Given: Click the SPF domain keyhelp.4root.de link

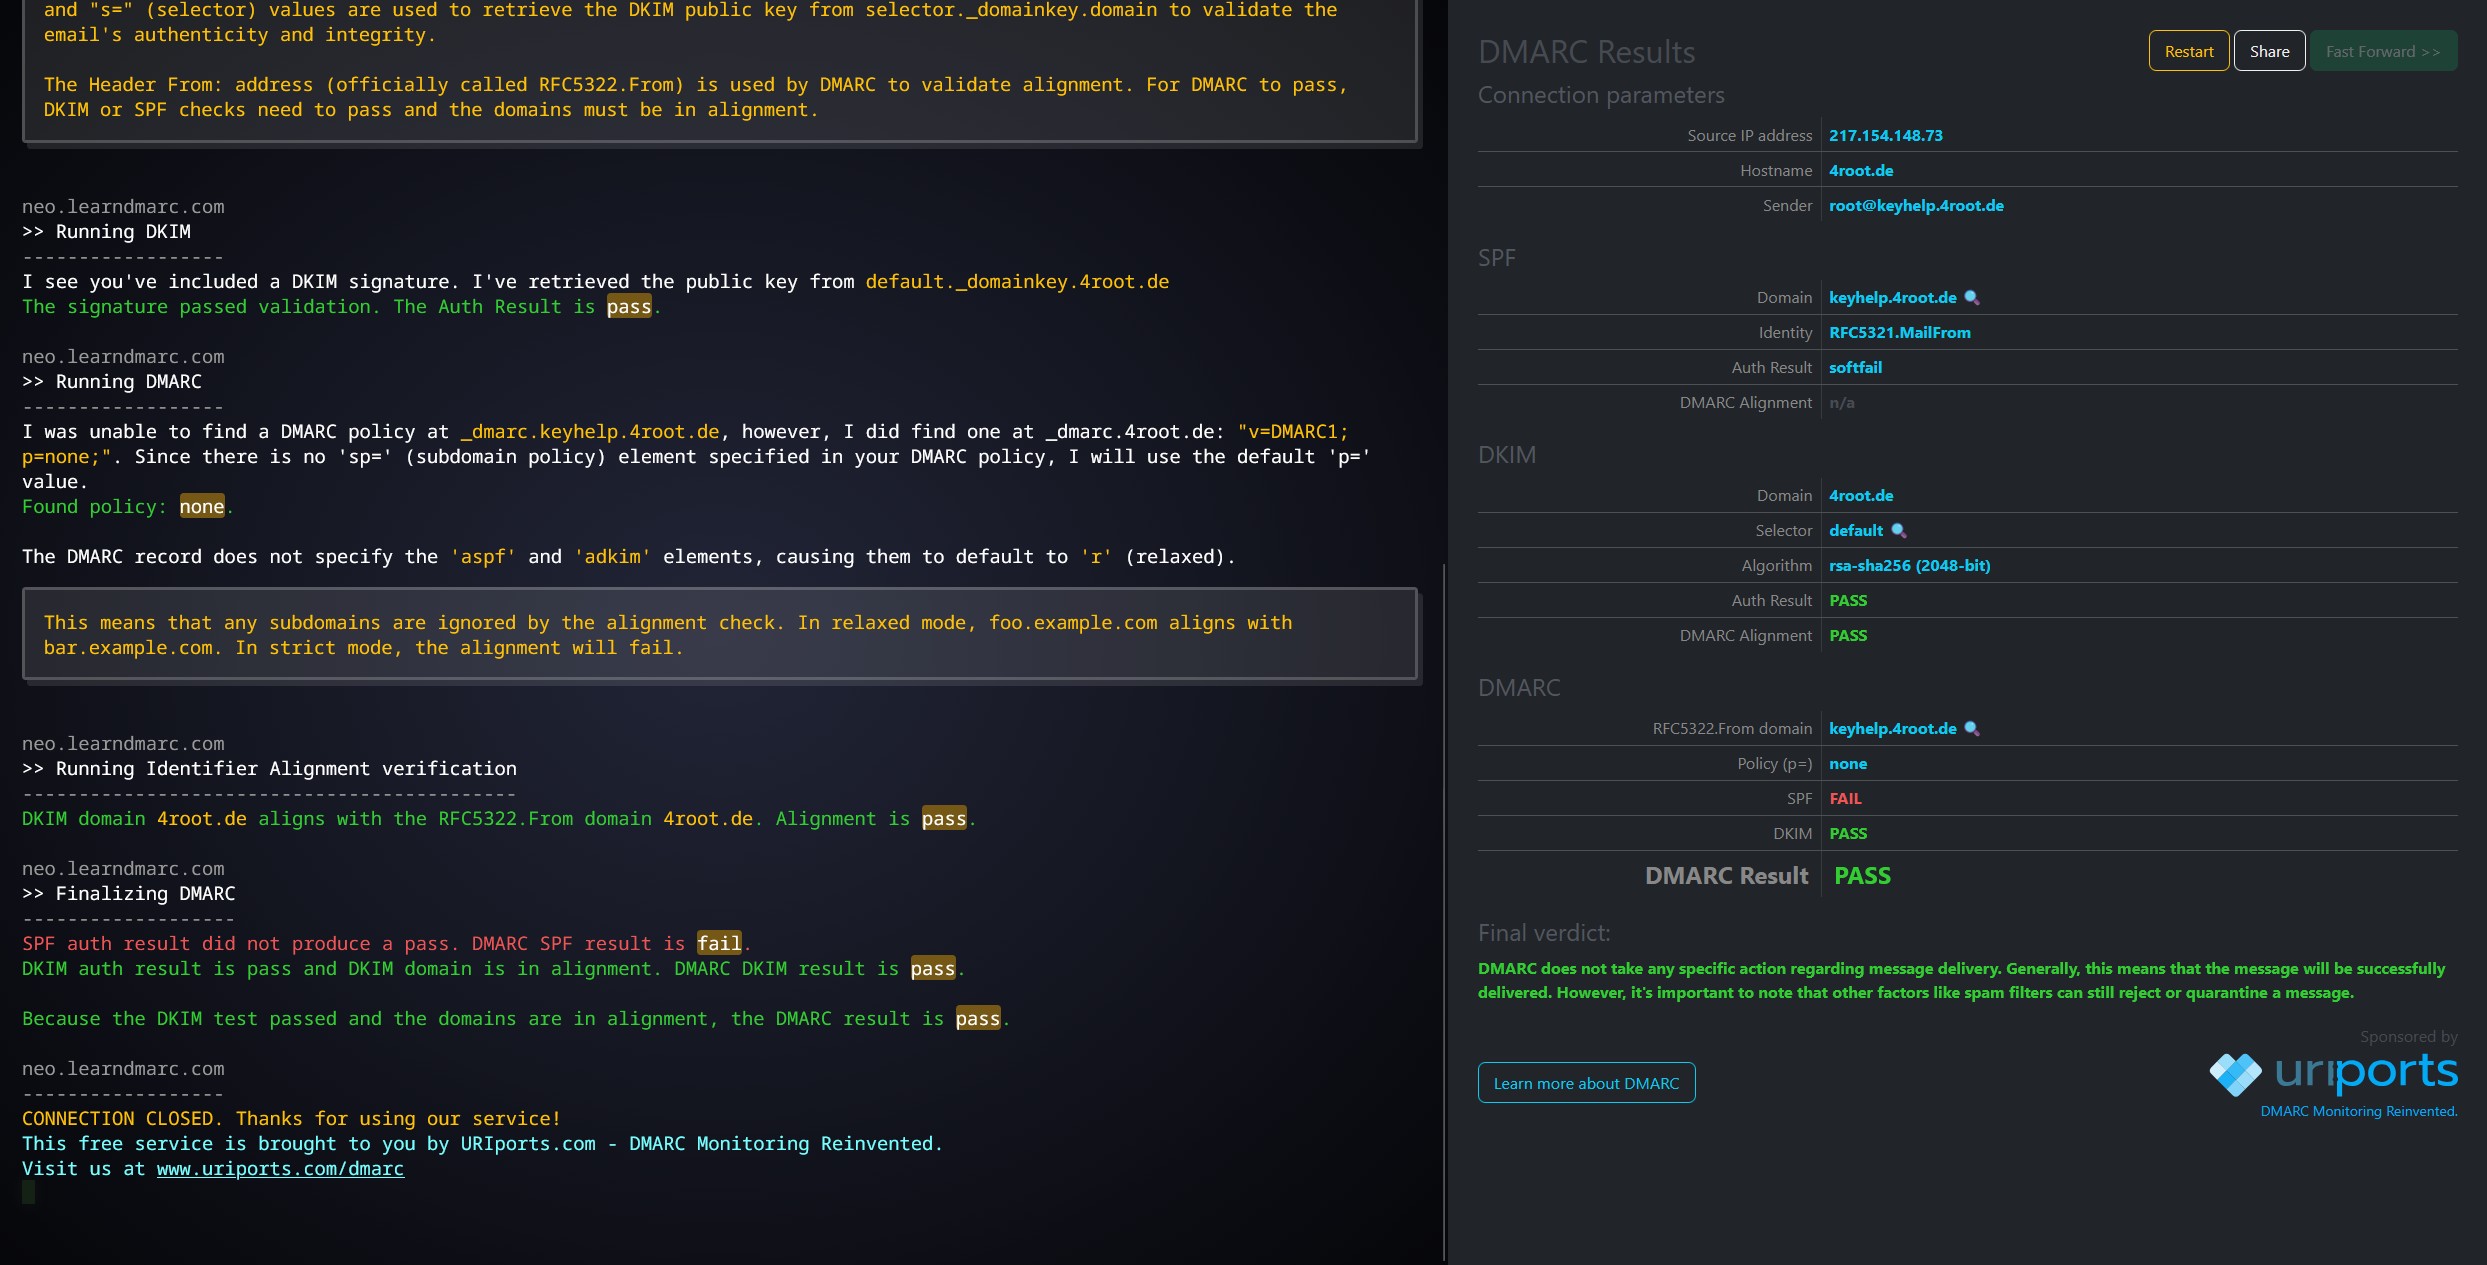Looking at the screenshot, I should pyautogui.click(x=1892, y=298).
